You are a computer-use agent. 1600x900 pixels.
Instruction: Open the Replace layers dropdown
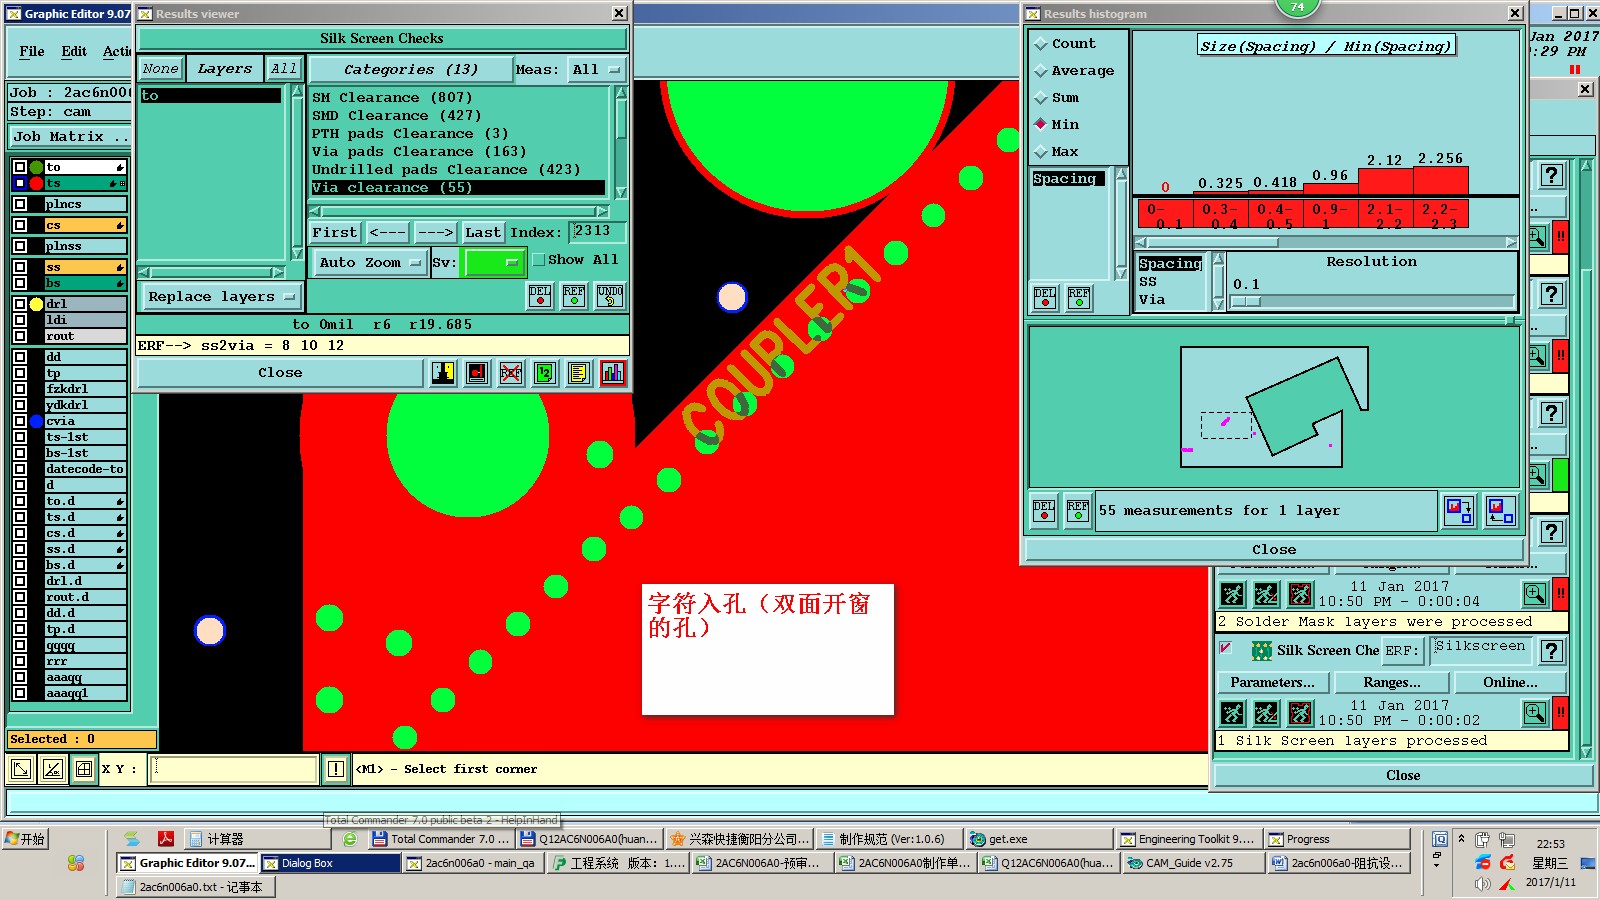[221, 297]
